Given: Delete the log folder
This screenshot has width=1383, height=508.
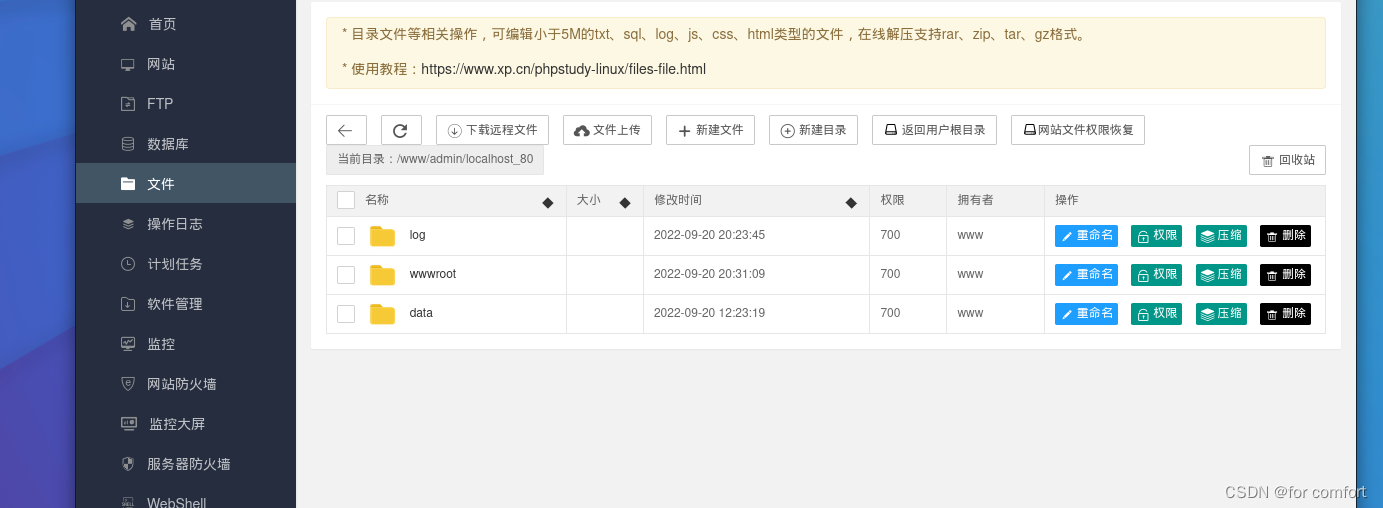Looking at the screenshot, I should pyautogui.click(x=1285, y=236).
